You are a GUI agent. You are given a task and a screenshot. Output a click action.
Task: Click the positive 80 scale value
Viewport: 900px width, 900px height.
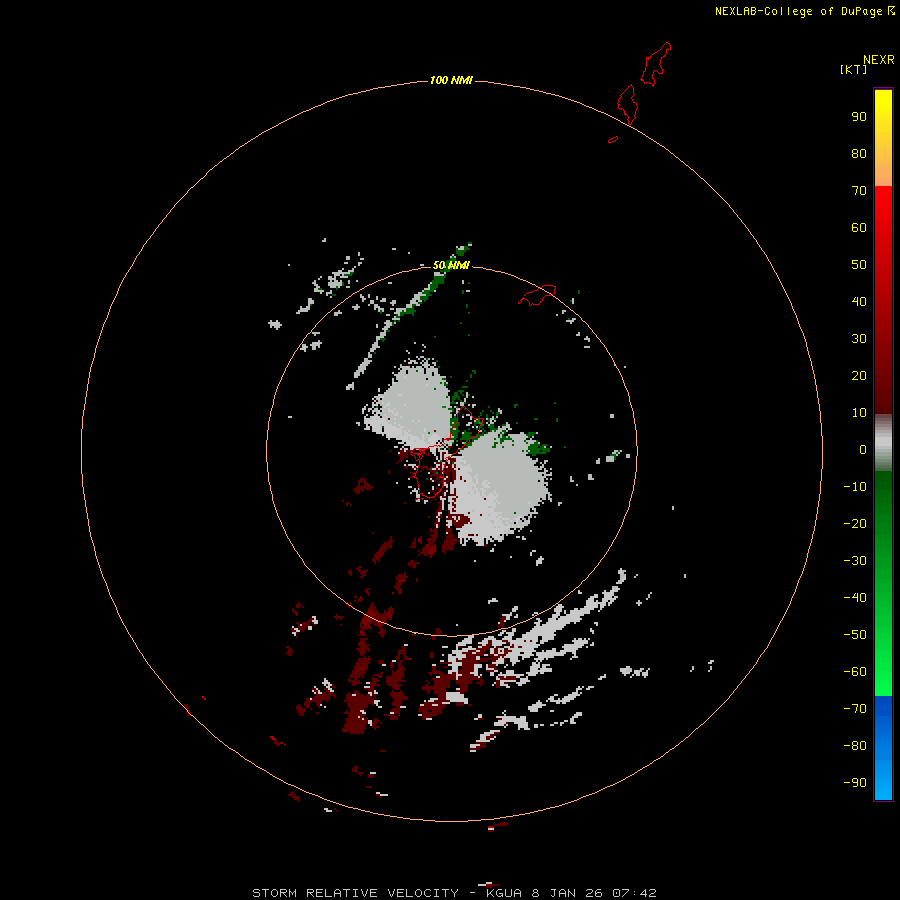click(859, 154)
